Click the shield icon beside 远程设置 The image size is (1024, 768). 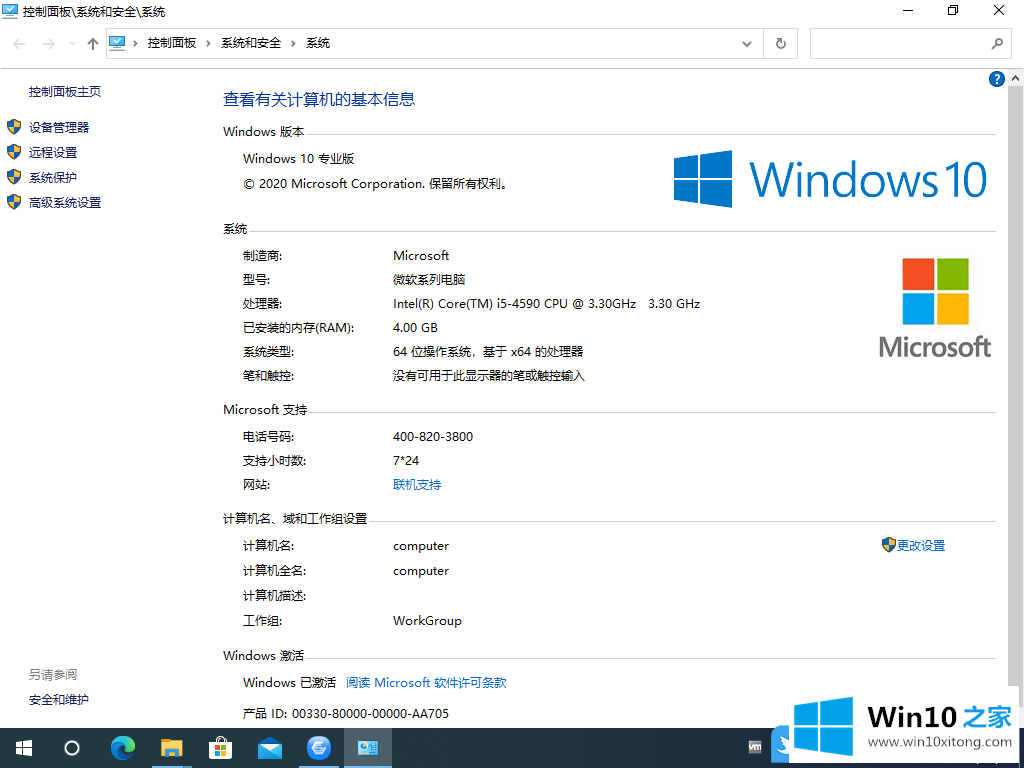pos(14,152)
